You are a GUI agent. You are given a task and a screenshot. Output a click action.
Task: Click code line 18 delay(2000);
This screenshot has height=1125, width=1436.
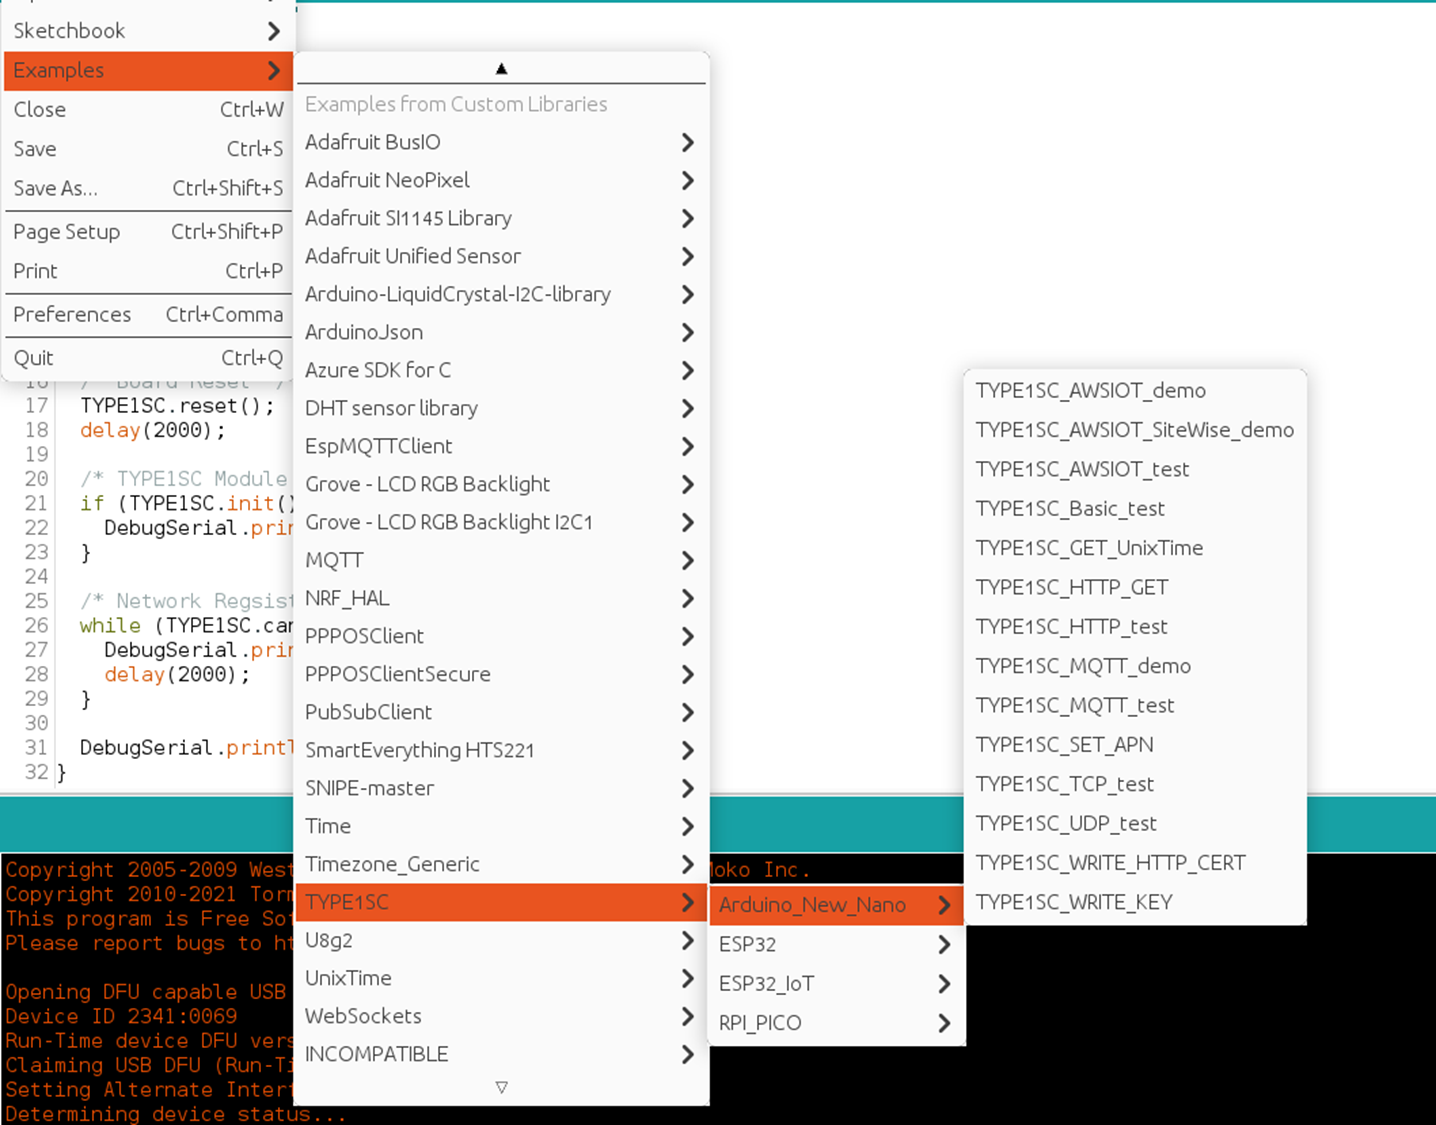tap(153, 431)
